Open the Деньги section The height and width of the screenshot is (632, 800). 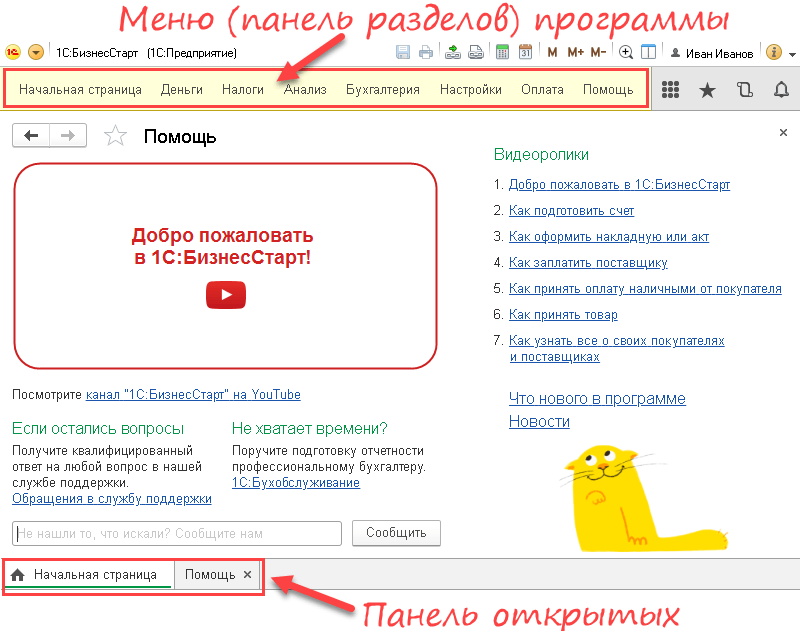point(182,90)
